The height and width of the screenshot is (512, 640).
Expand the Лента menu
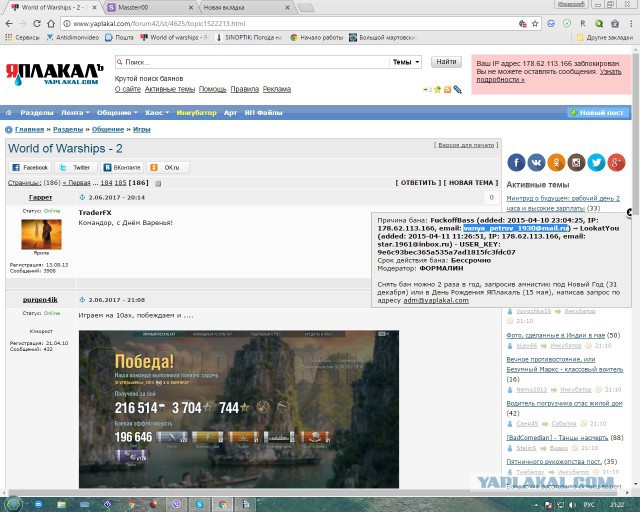pyautogui.click(x=75, y=113)
